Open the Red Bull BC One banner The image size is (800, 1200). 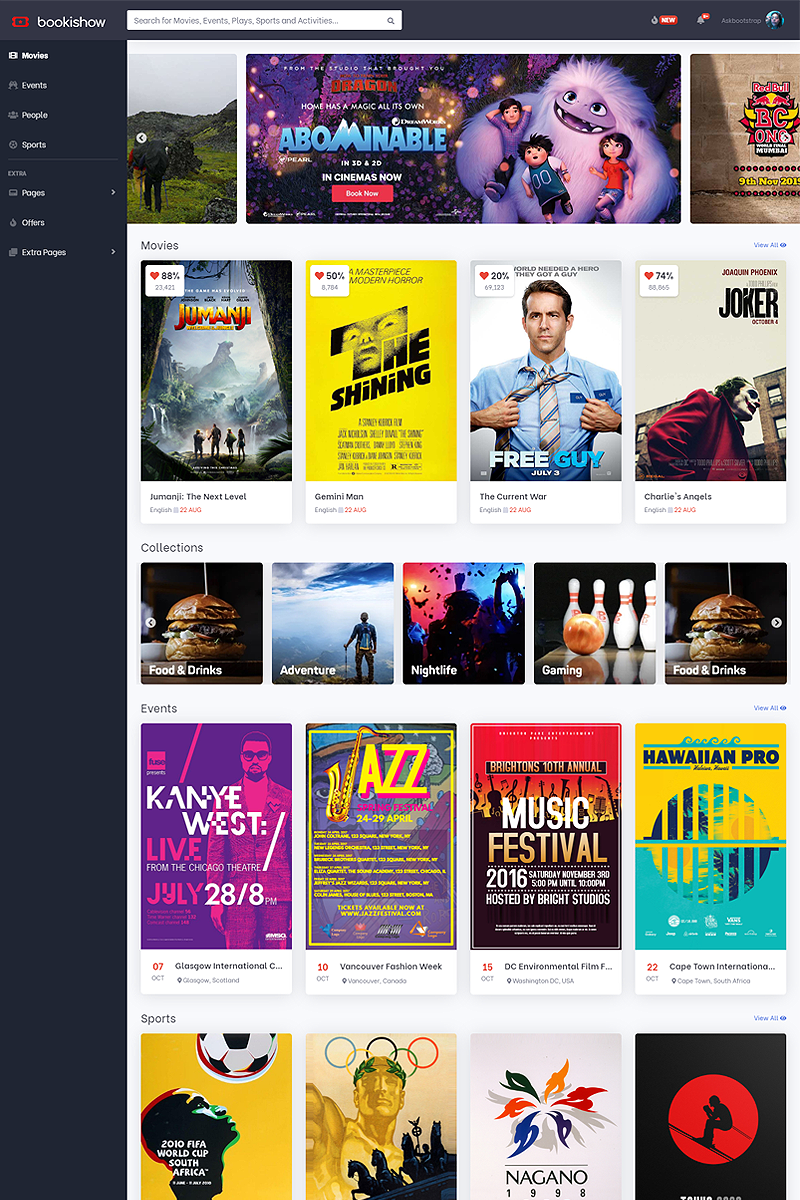745,139
